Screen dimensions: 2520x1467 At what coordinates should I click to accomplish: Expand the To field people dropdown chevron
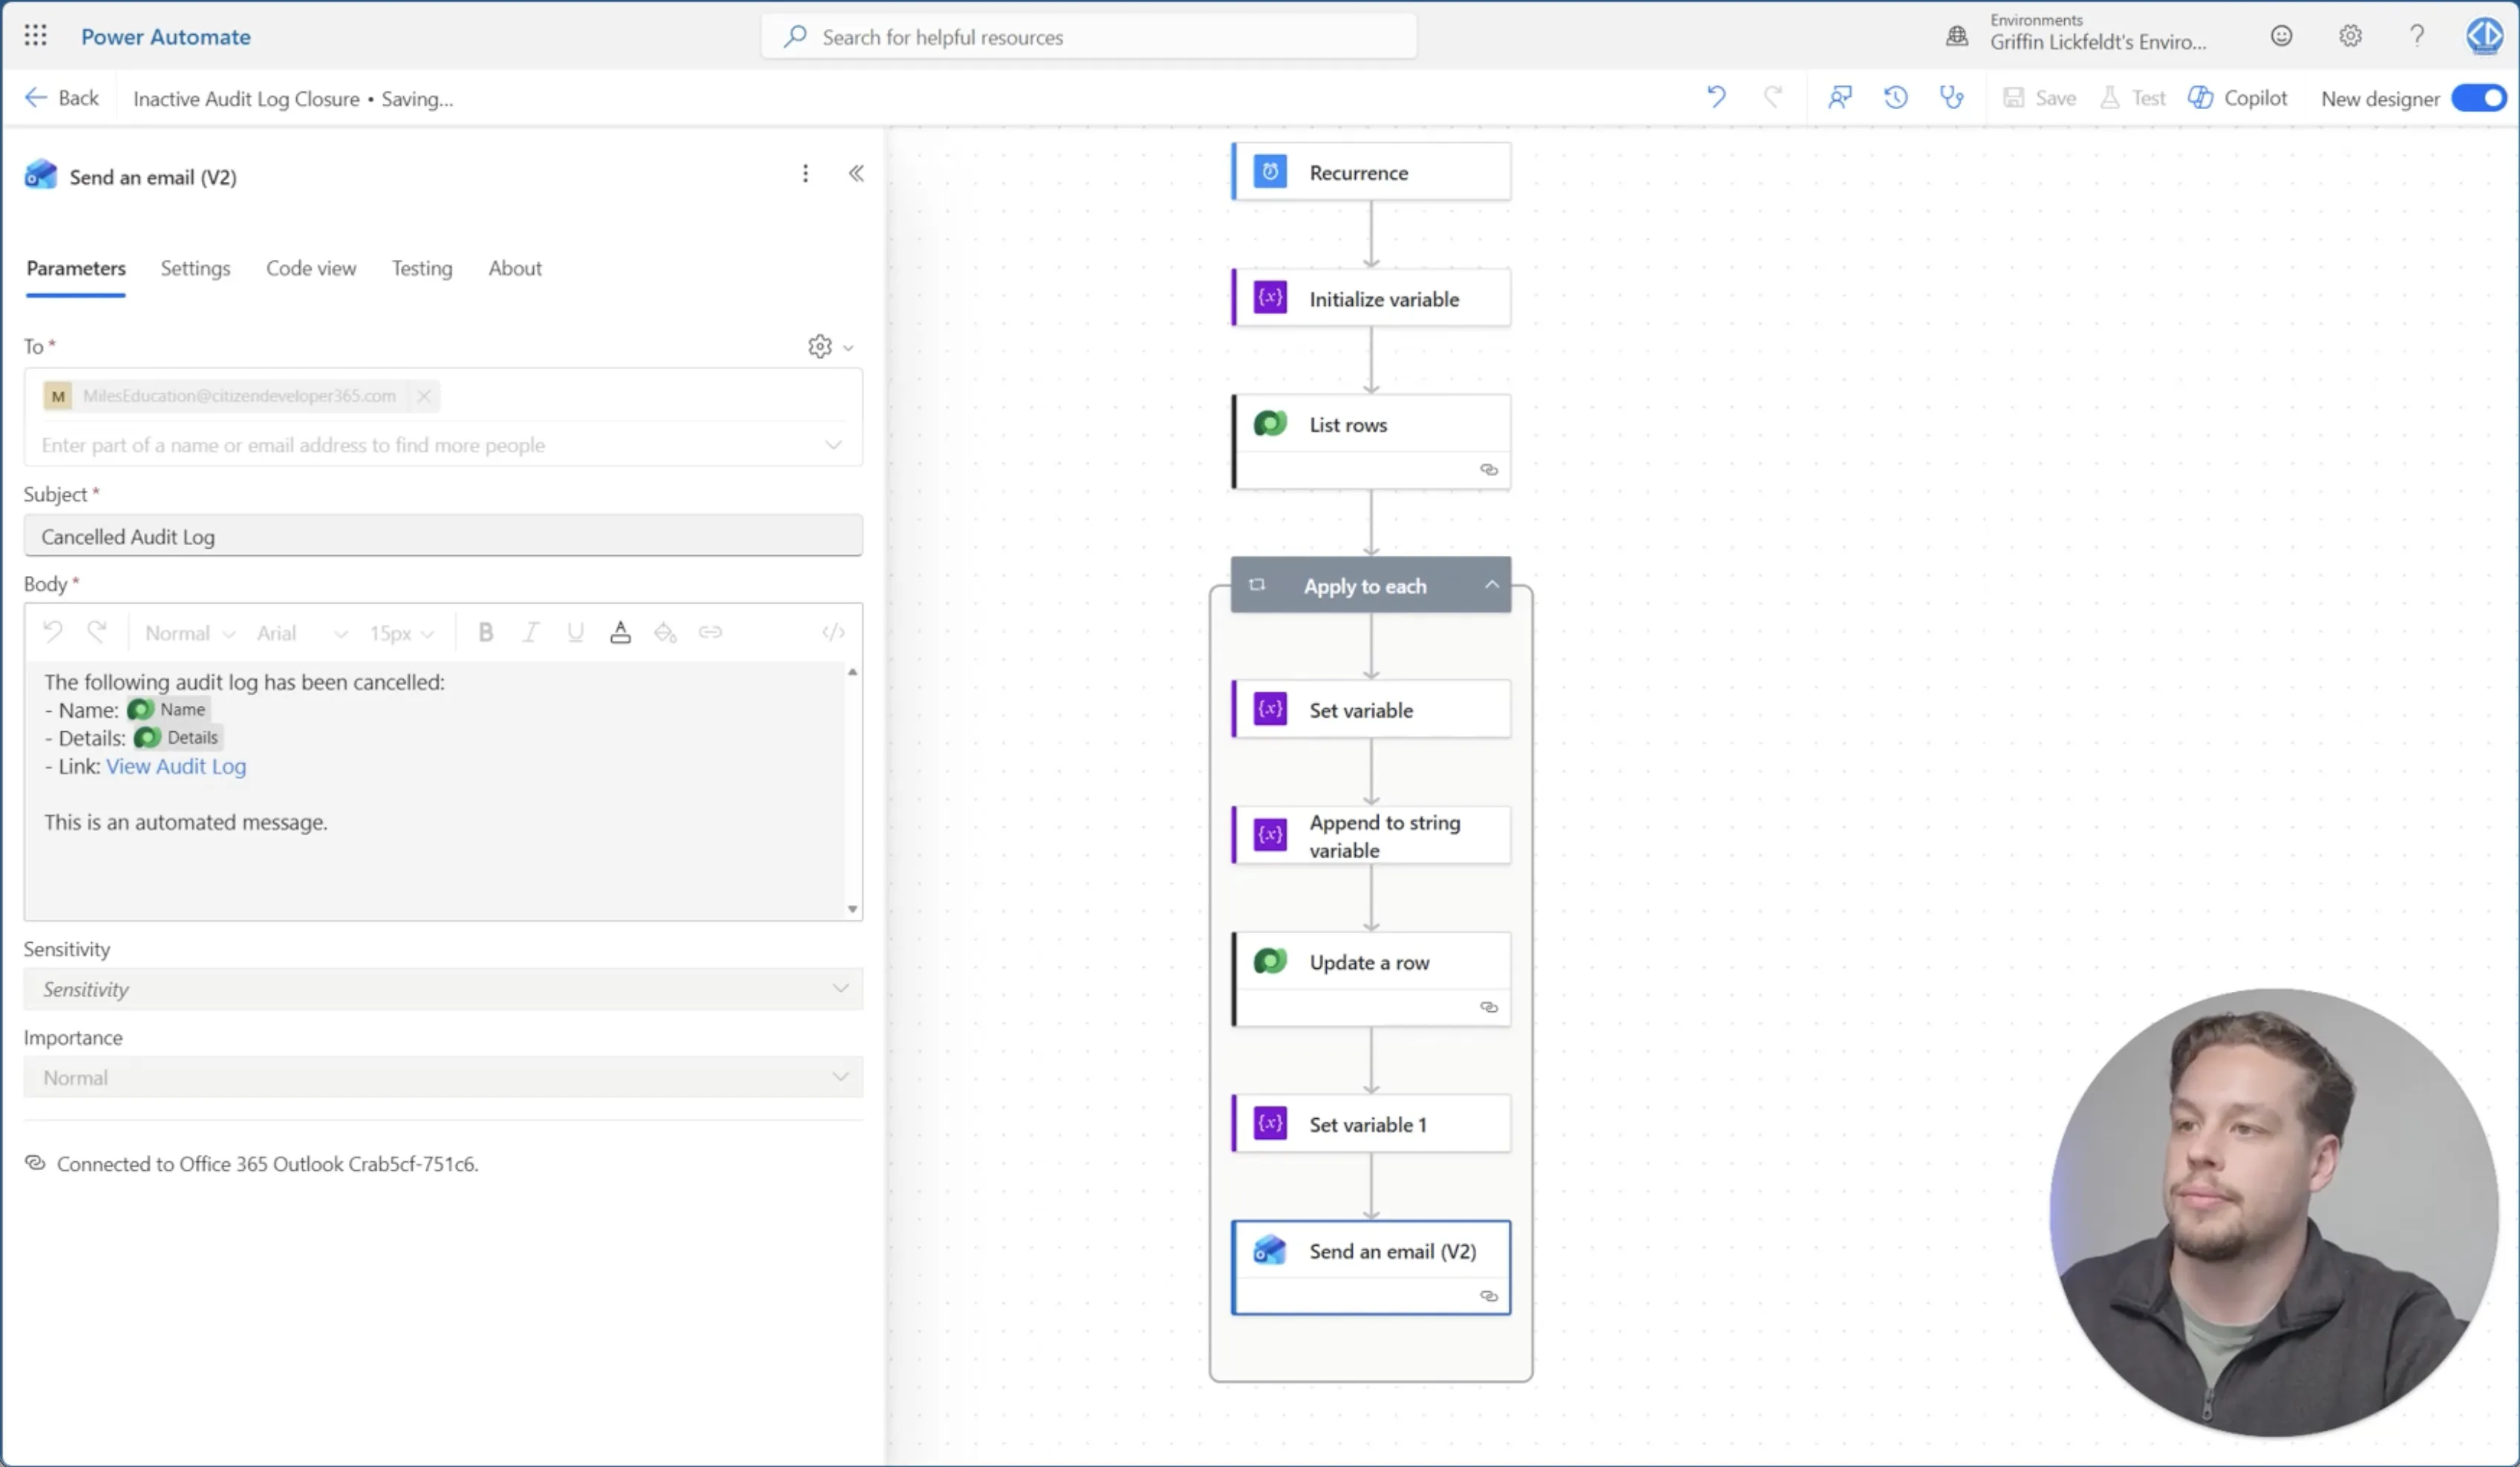click(833, 445)
